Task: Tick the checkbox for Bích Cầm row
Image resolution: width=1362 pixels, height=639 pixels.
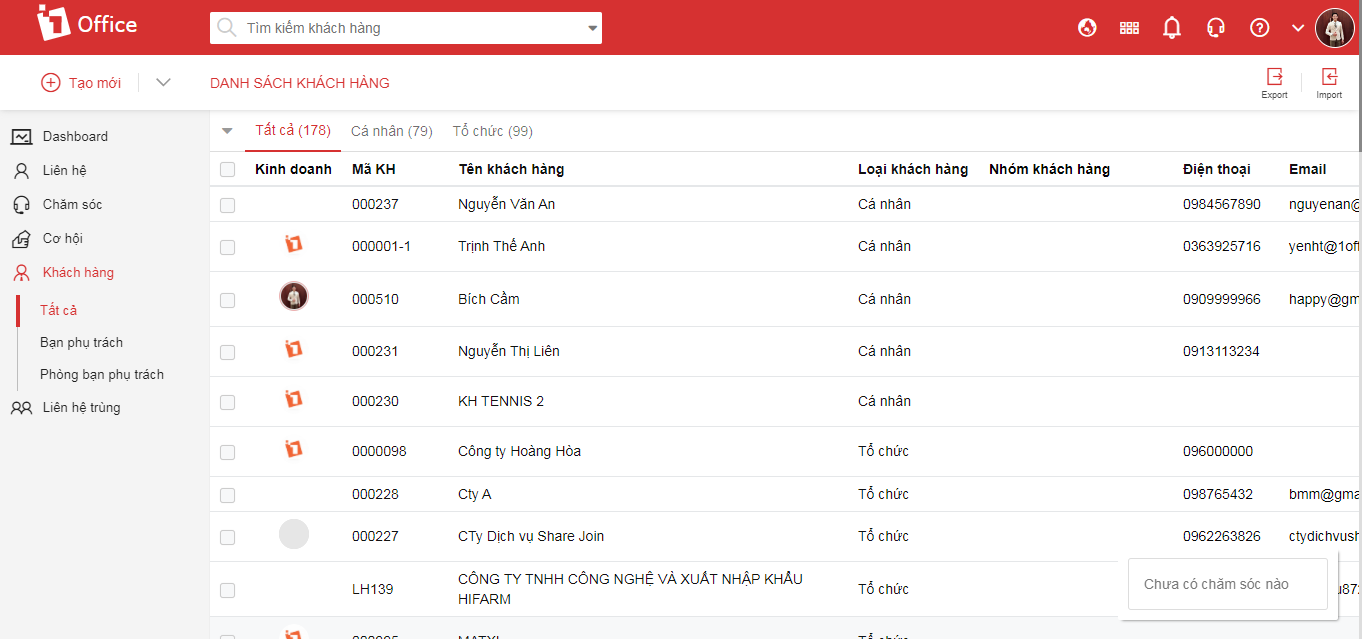Action: point(228,300)
